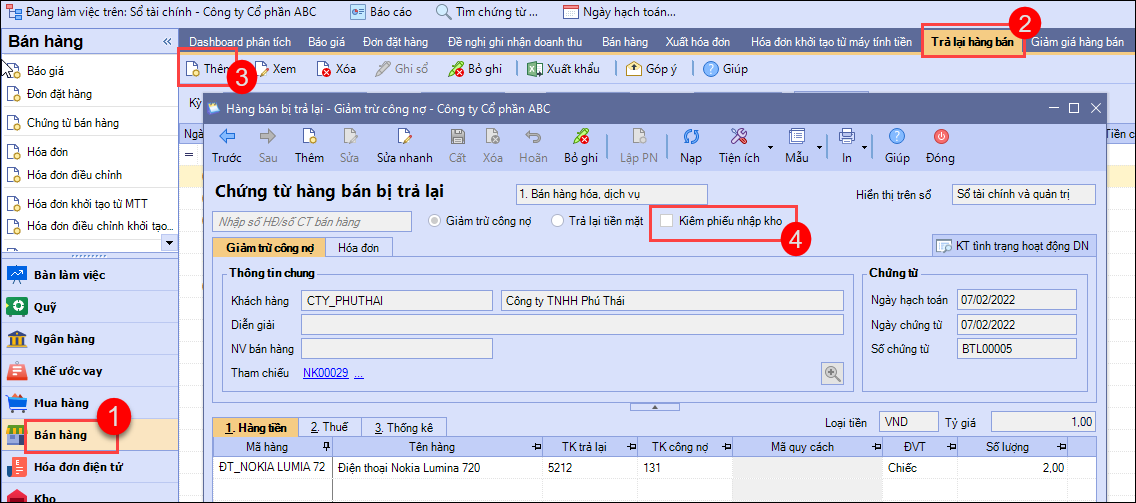The image size is (1136, 503).
Task: Open the Hóa đơn tab in the dialog
Action: coord(357,247)
